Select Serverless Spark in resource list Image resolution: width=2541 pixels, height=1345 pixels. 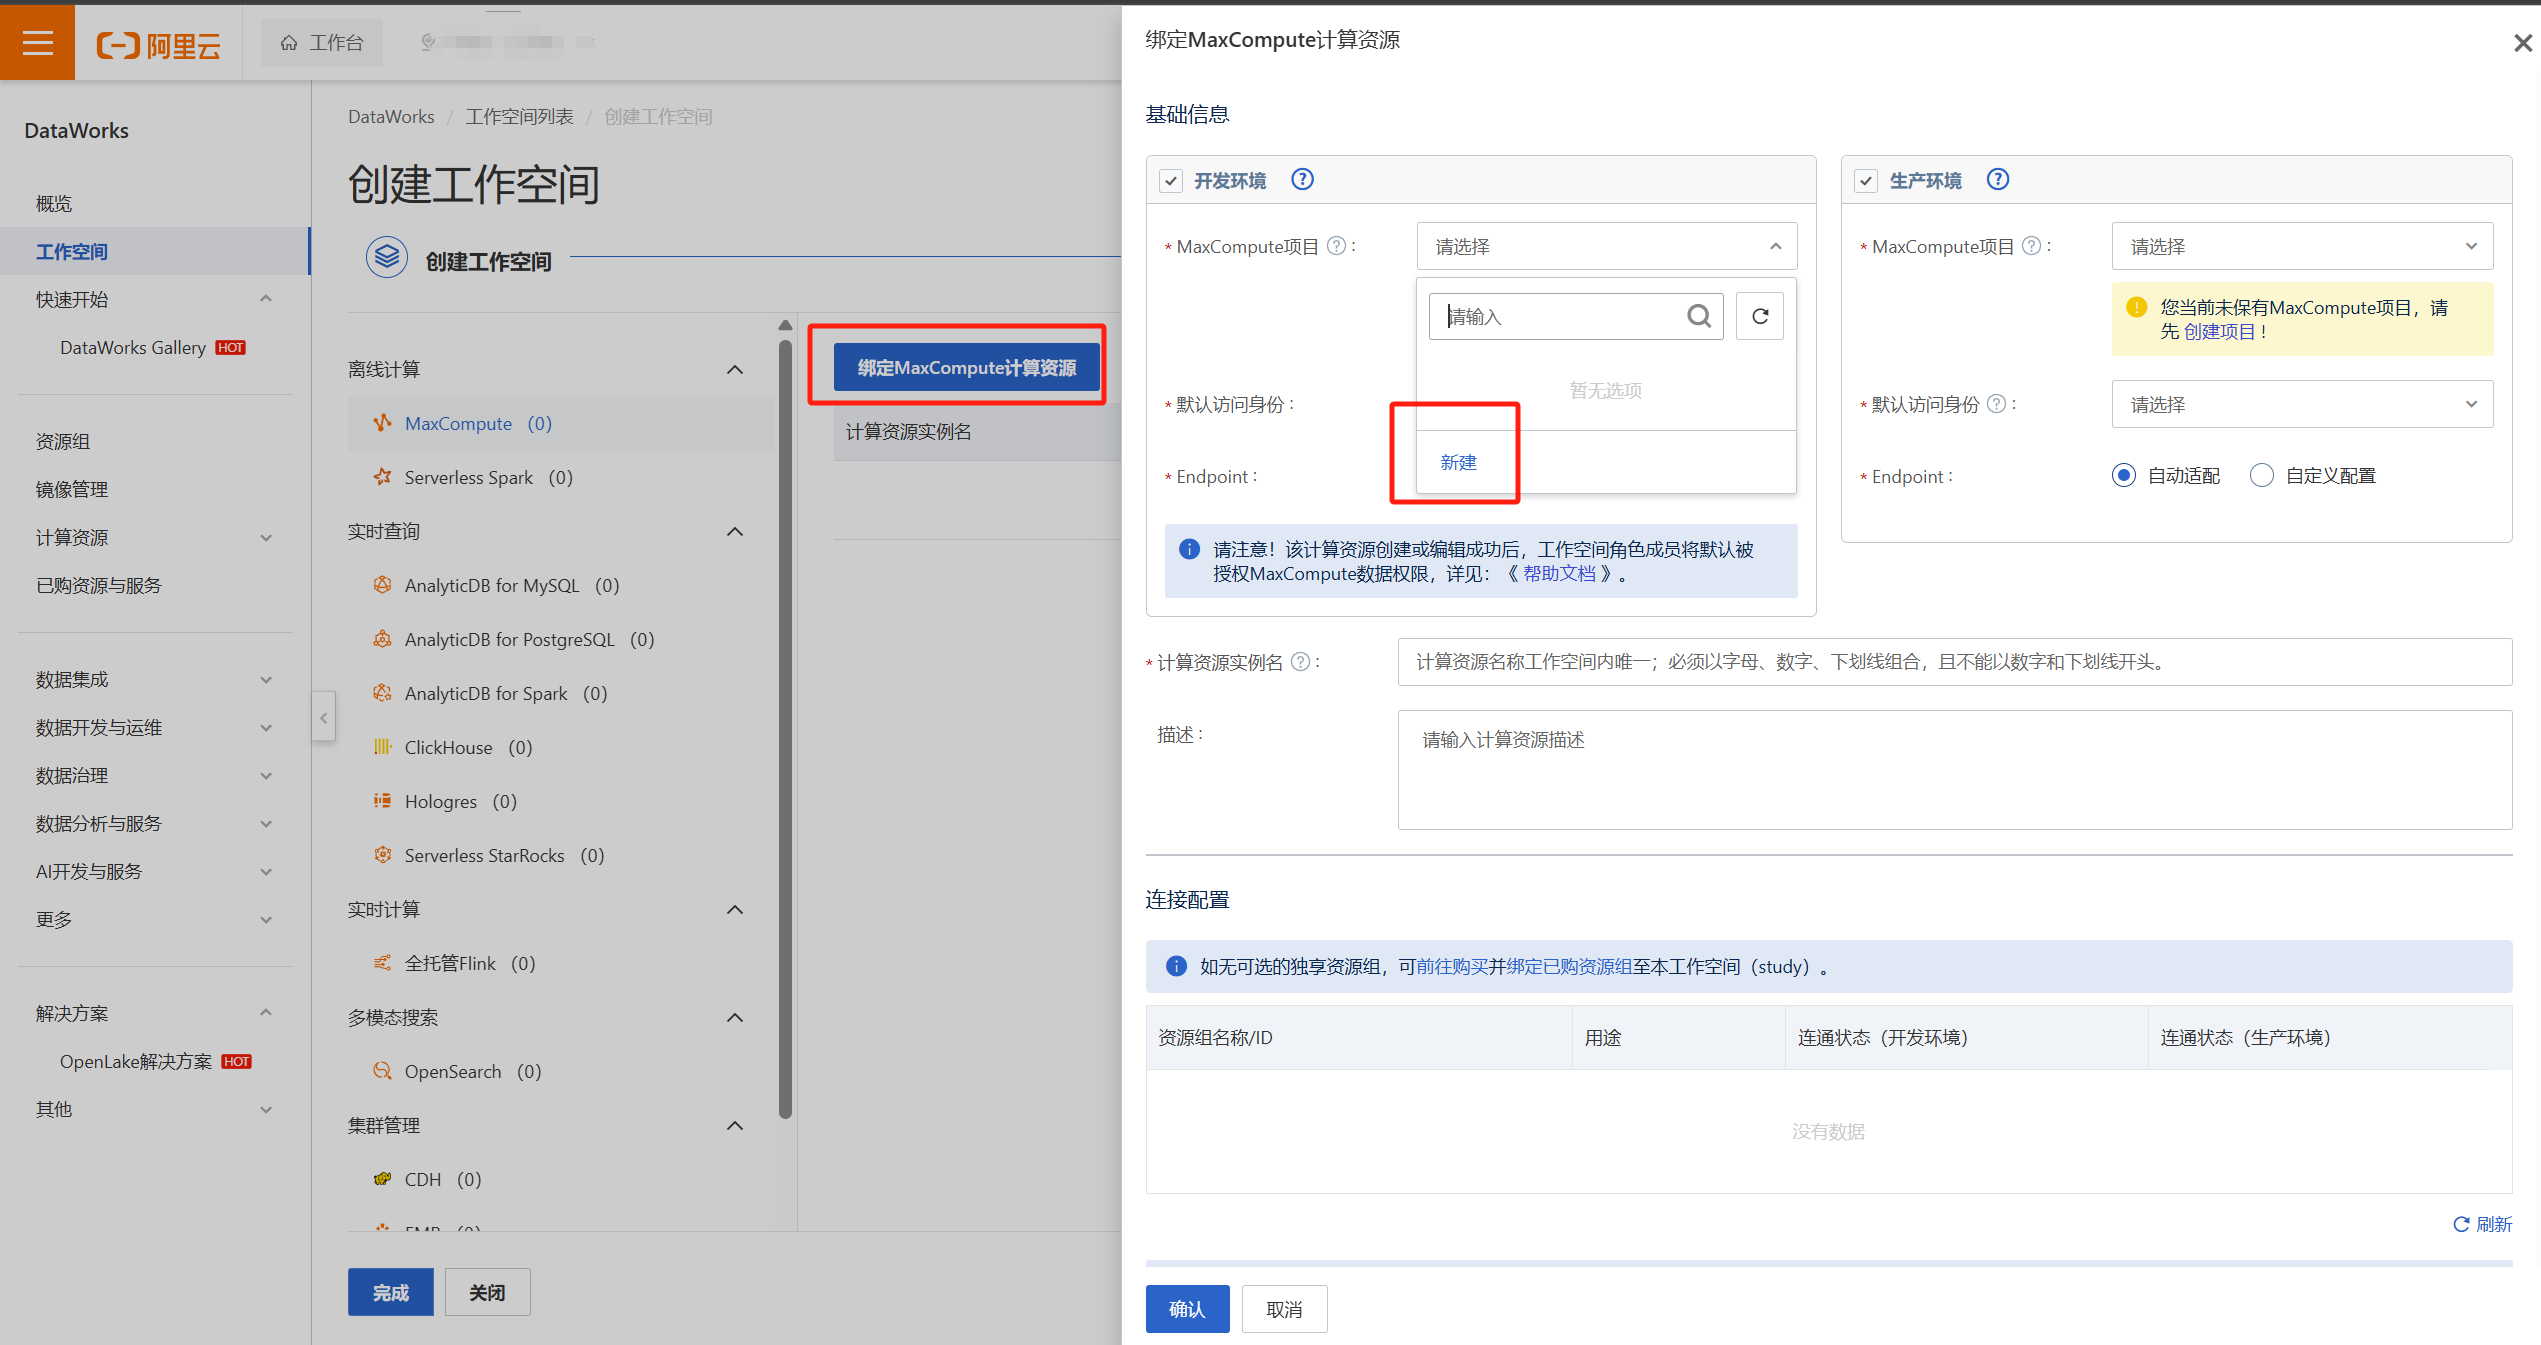click(468, 478)
